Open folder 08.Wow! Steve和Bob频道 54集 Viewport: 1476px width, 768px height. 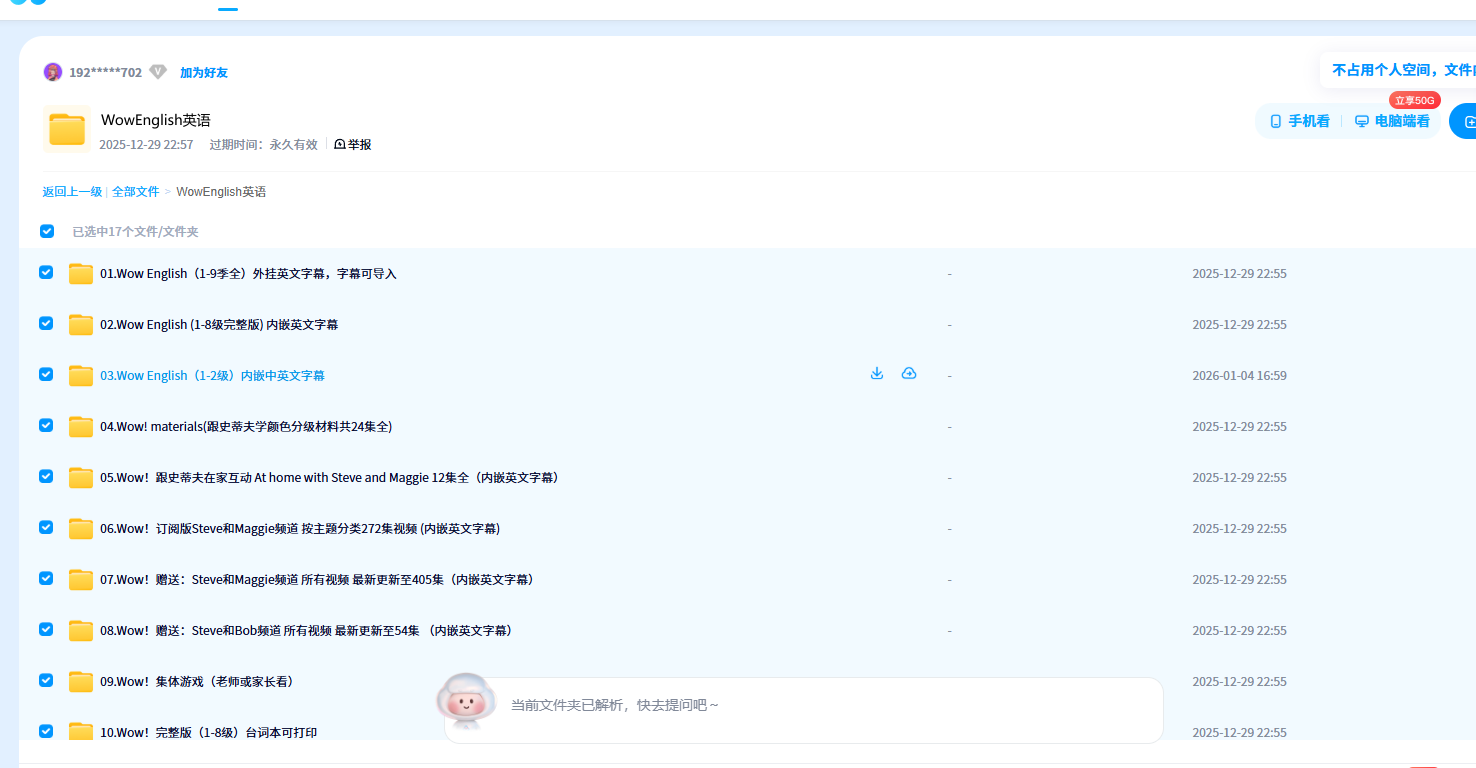[x=306, y=631]
